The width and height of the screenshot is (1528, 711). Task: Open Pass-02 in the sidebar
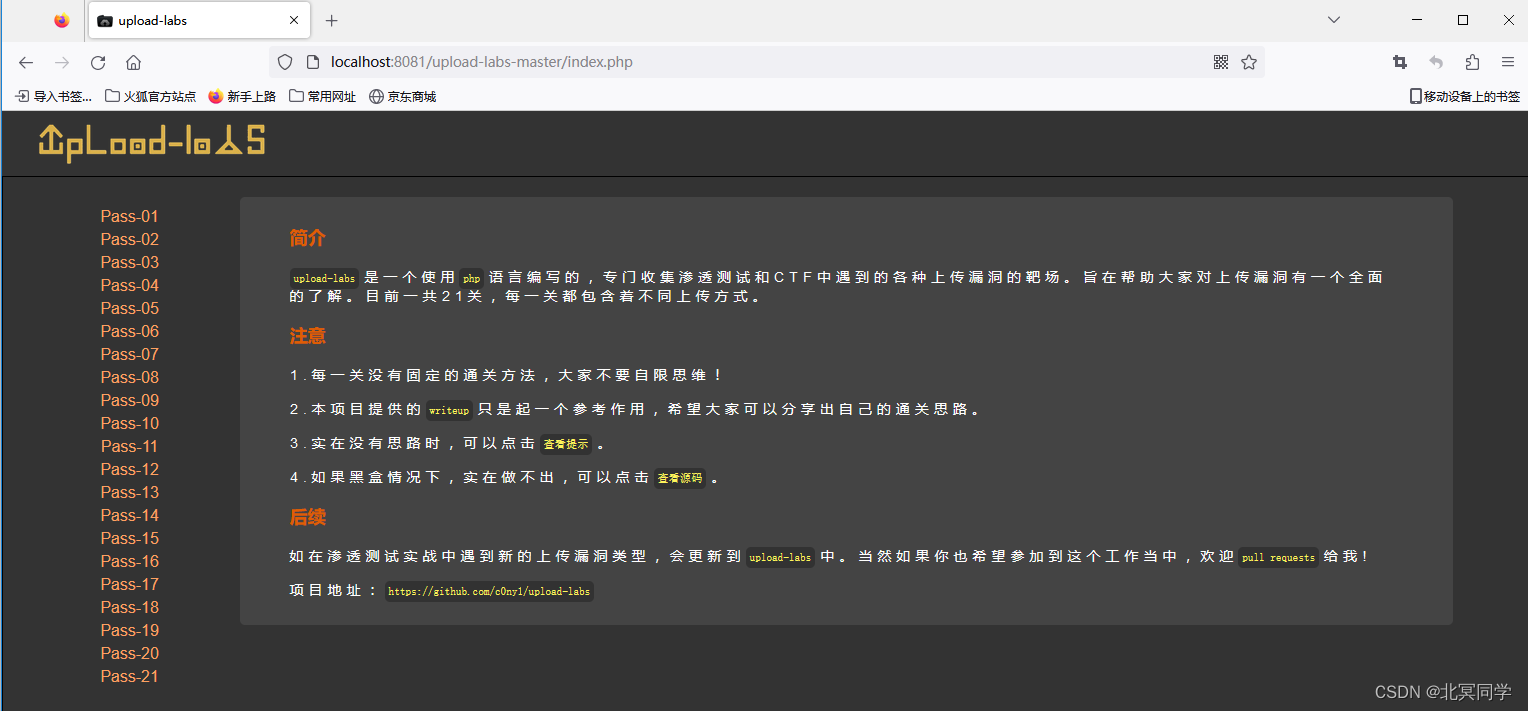click(130, 239)
